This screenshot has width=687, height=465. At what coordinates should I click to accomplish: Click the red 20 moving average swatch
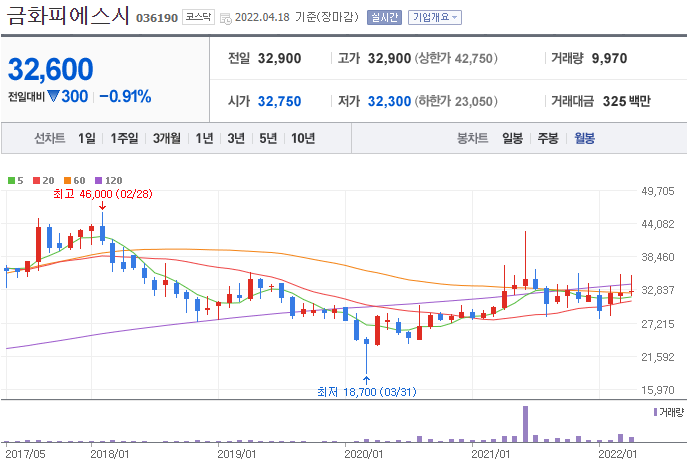(x=36, y=181)
